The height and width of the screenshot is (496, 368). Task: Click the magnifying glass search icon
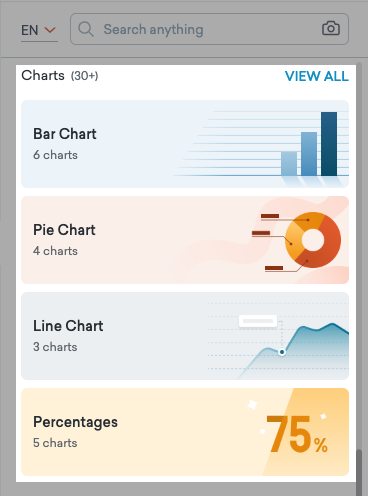click(x=86, y=29)
